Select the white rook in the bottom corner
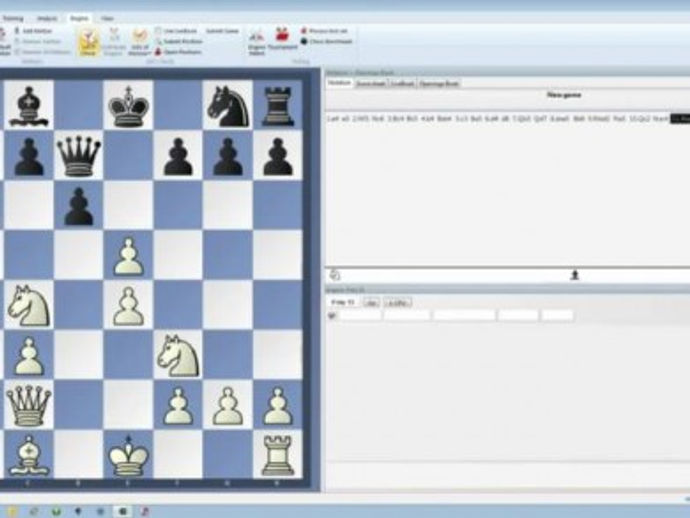The image size is (690, 518). (x=278, y=456)
